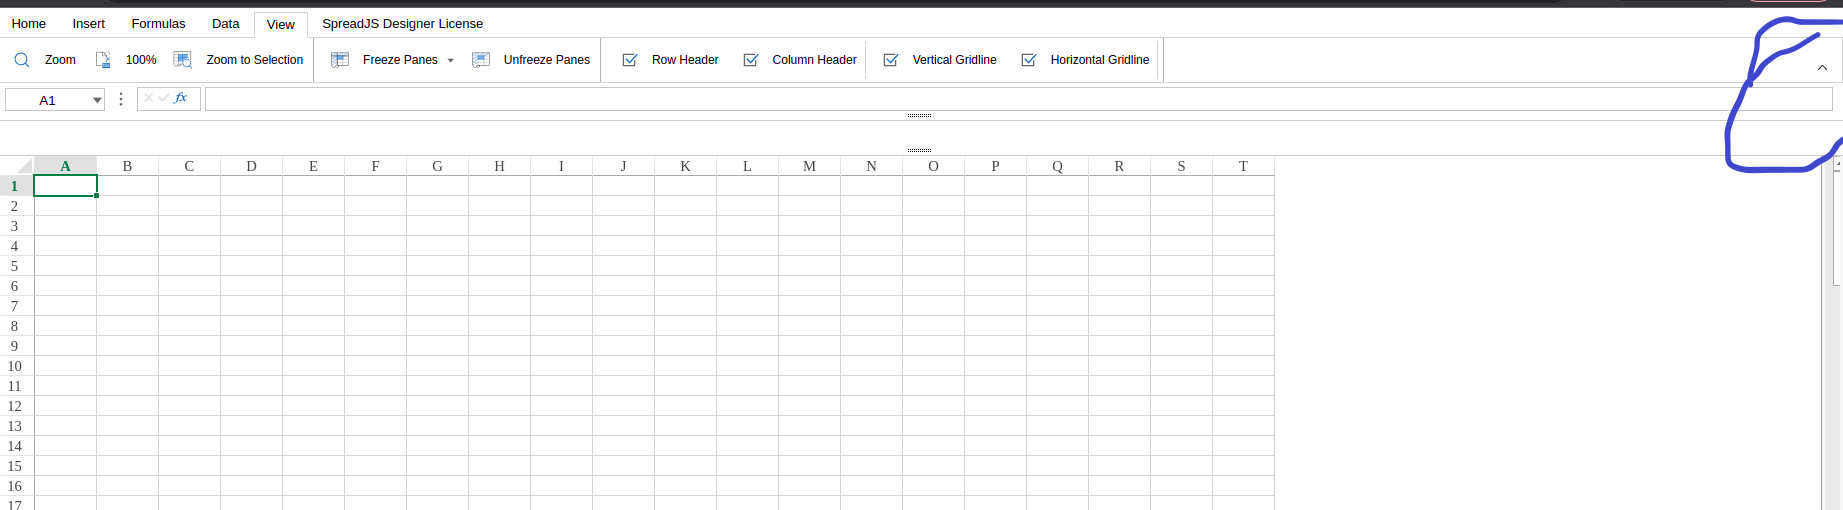Expand the A1 name box dropdown
Image resolution: width=1843 pixels, height=510 pixels.
[x=97, y=100]
